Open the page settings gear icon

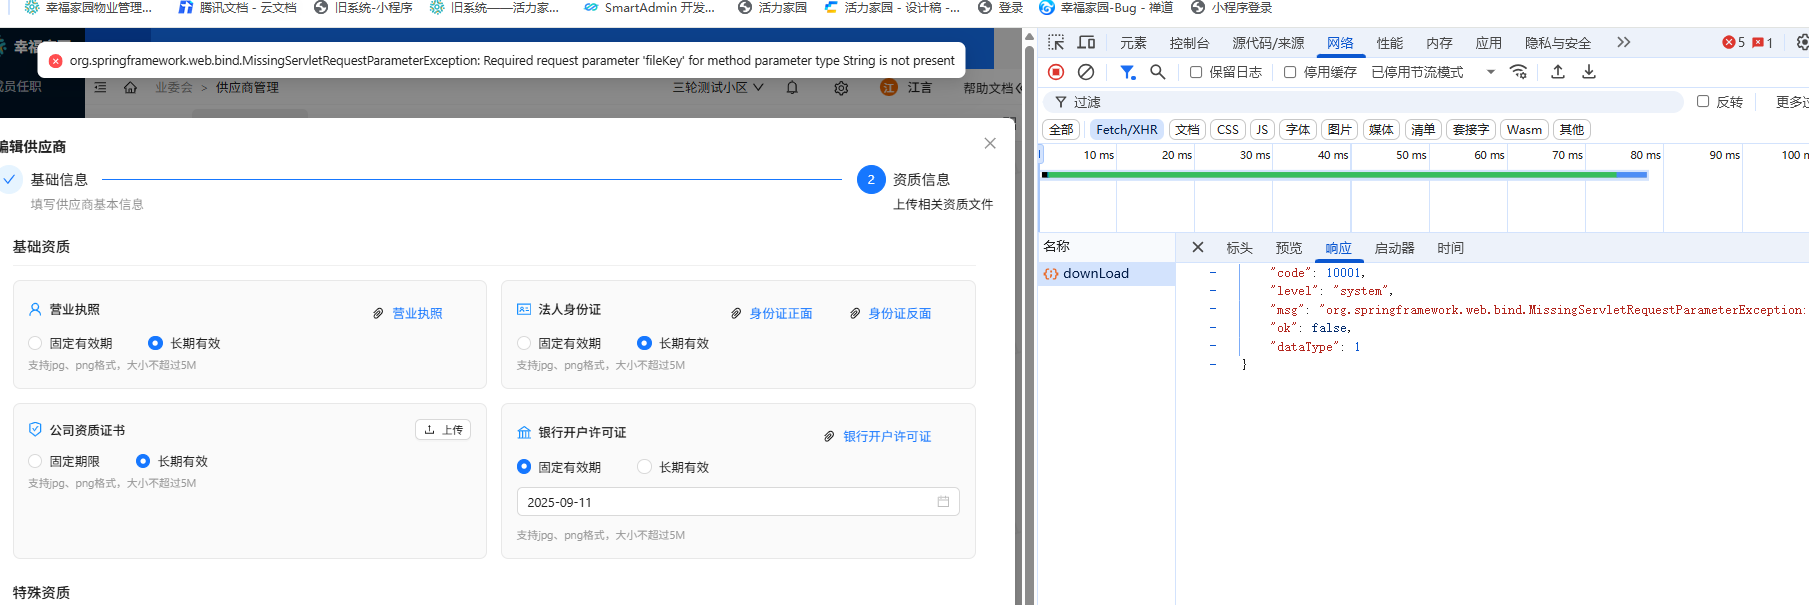[841, 88]
